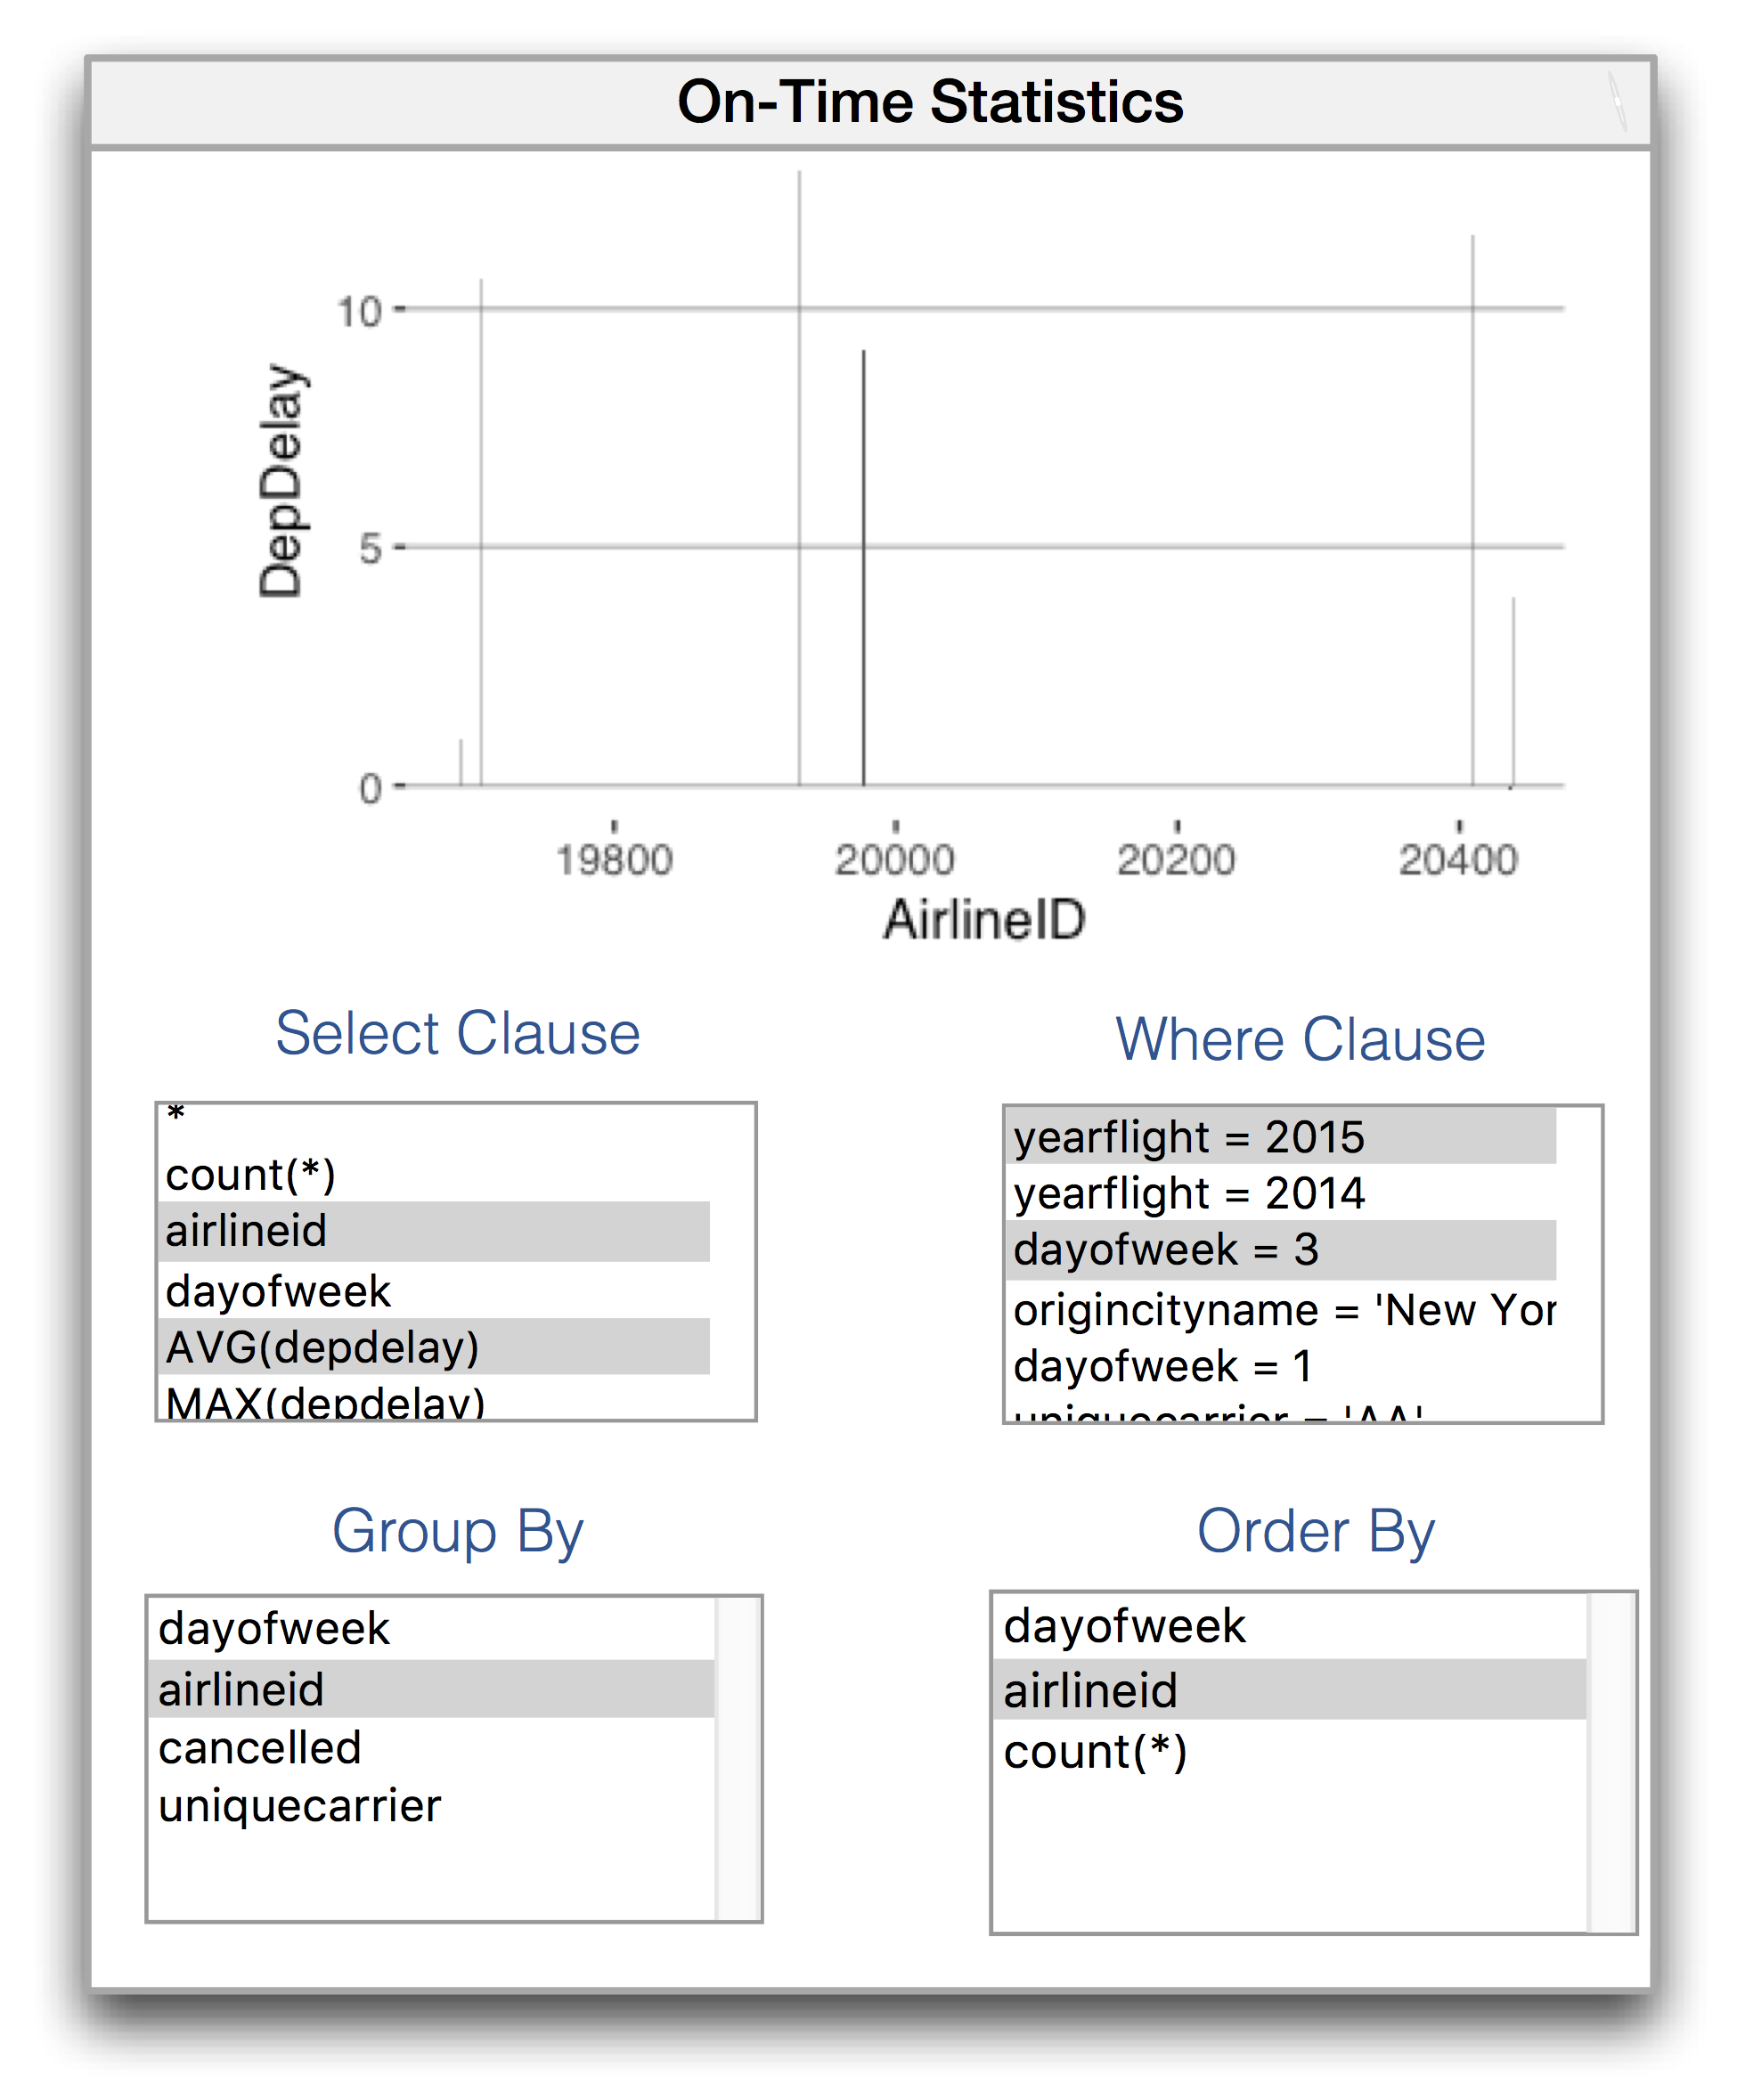Viewport: 1737px width, 2100px height.
Task: Select the asterisk entry in Select Clause
Action: click(177, 1116)
